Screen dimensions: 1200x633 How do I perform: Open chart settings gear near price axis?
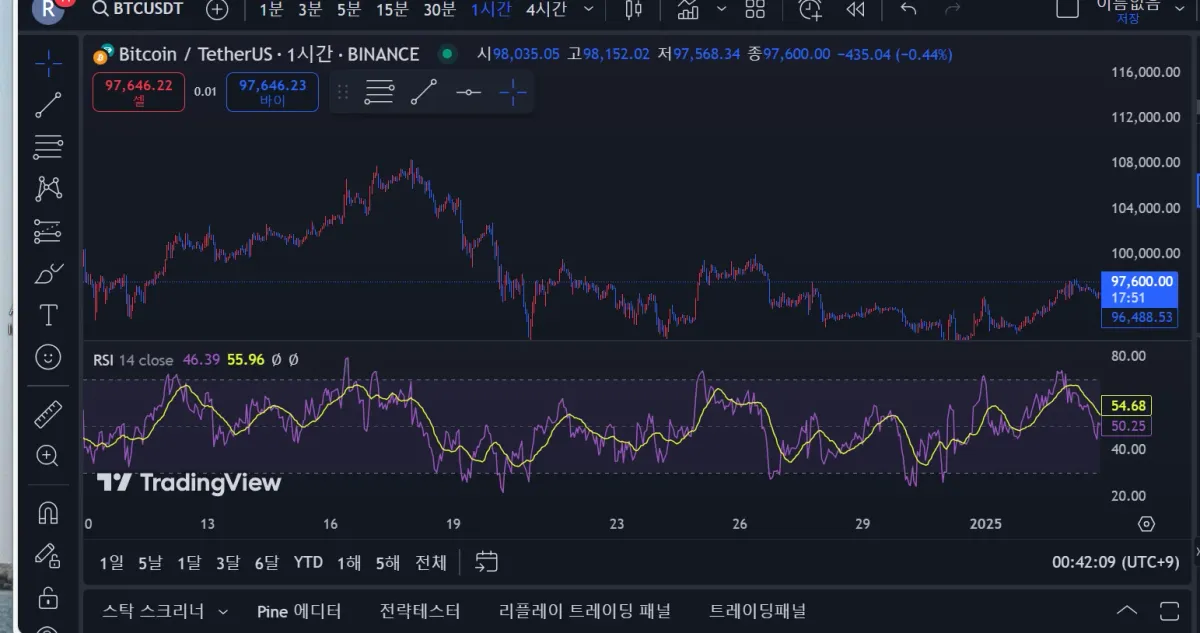tap(1146, 524)
